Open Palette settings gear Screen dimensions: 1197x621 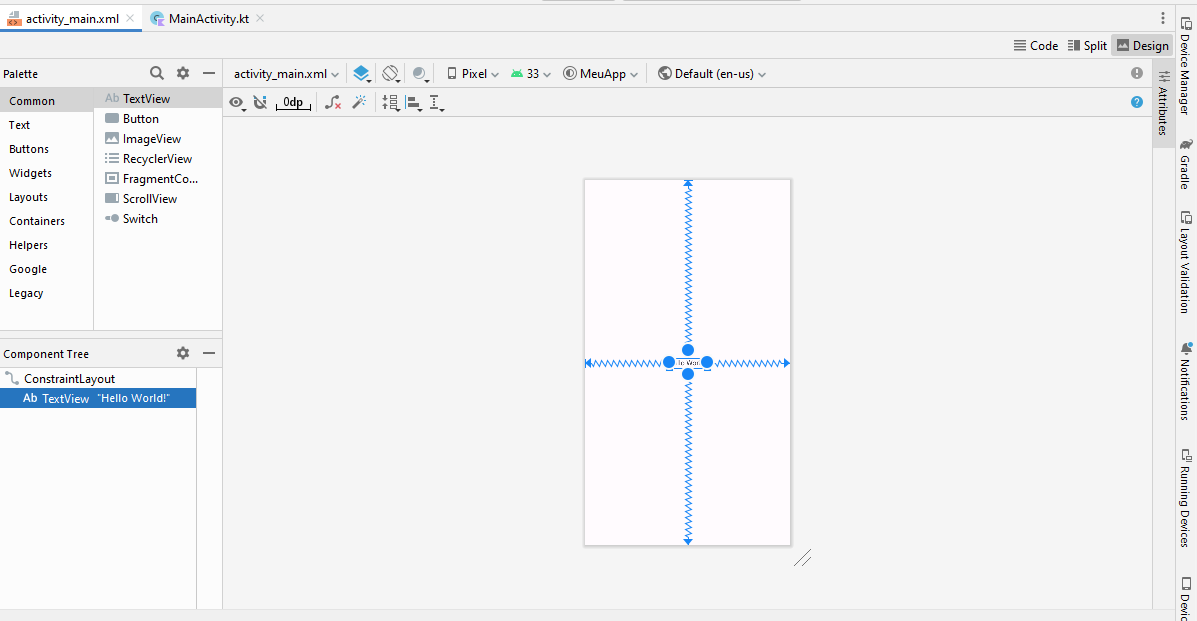(x=183, y=73)
